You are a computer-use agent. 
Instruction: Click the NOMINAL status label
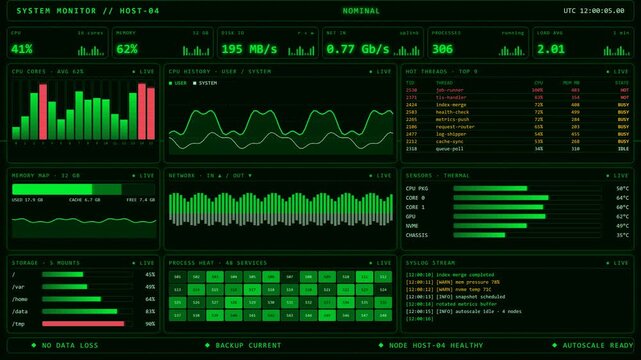pyautogui.click(x=361, y=11)
